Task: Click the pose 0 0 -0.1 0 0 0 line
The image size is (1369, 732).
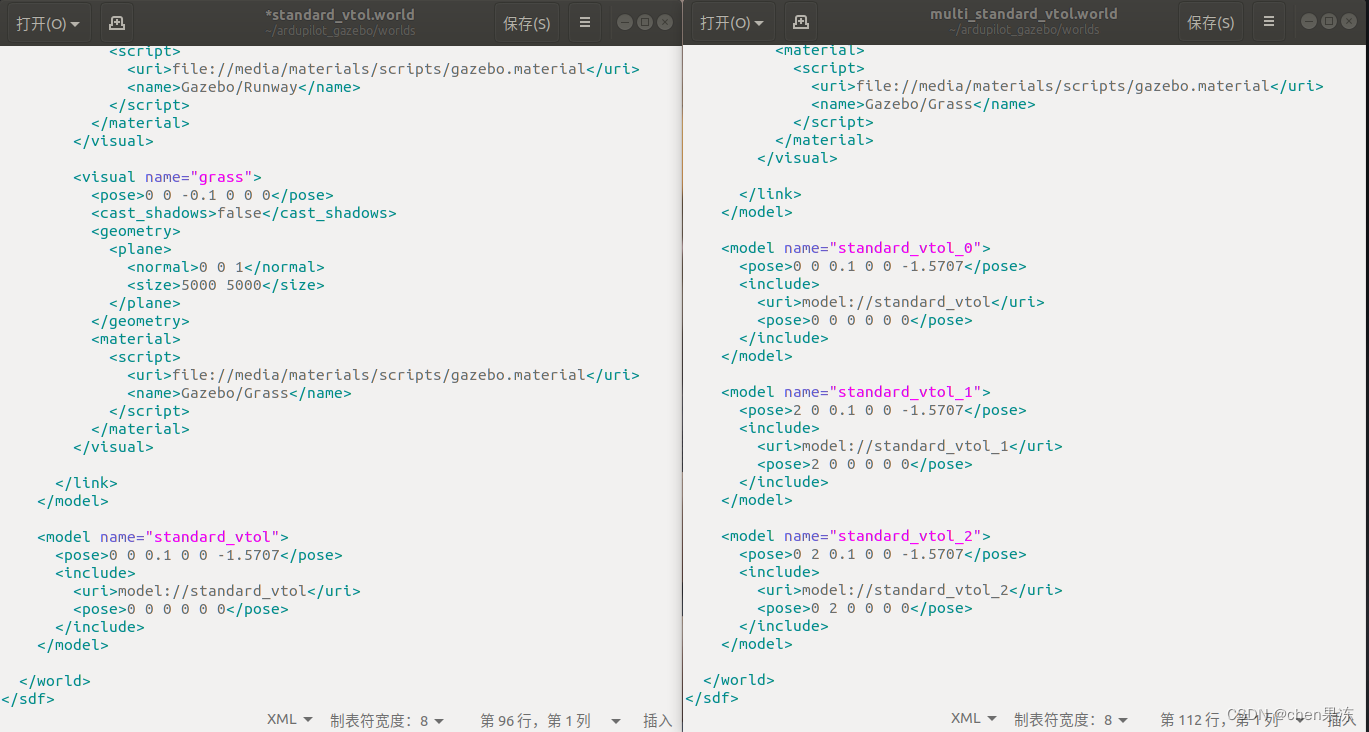Action: pyautogui.click(x=212, y=195)
